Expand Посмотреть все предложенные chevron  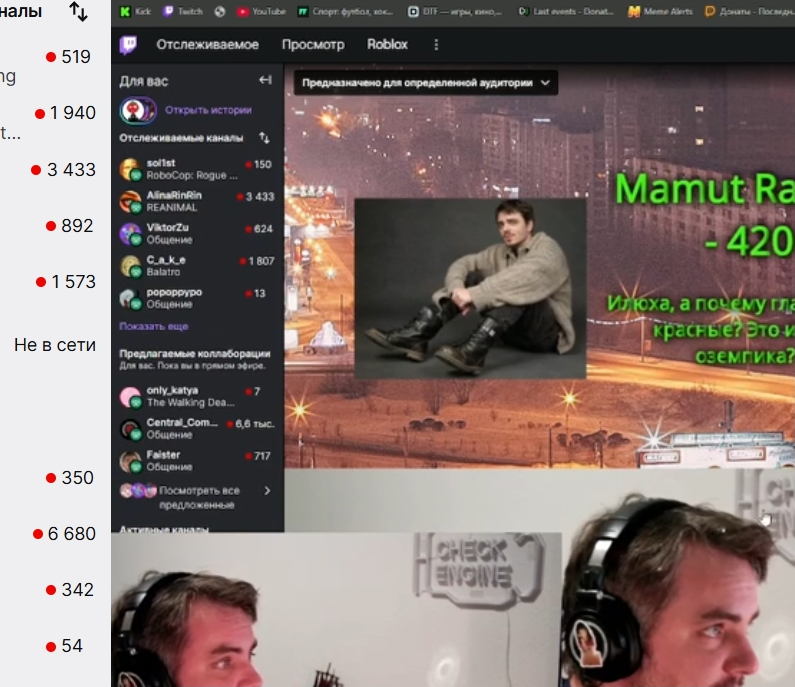[x=267, y=491]
